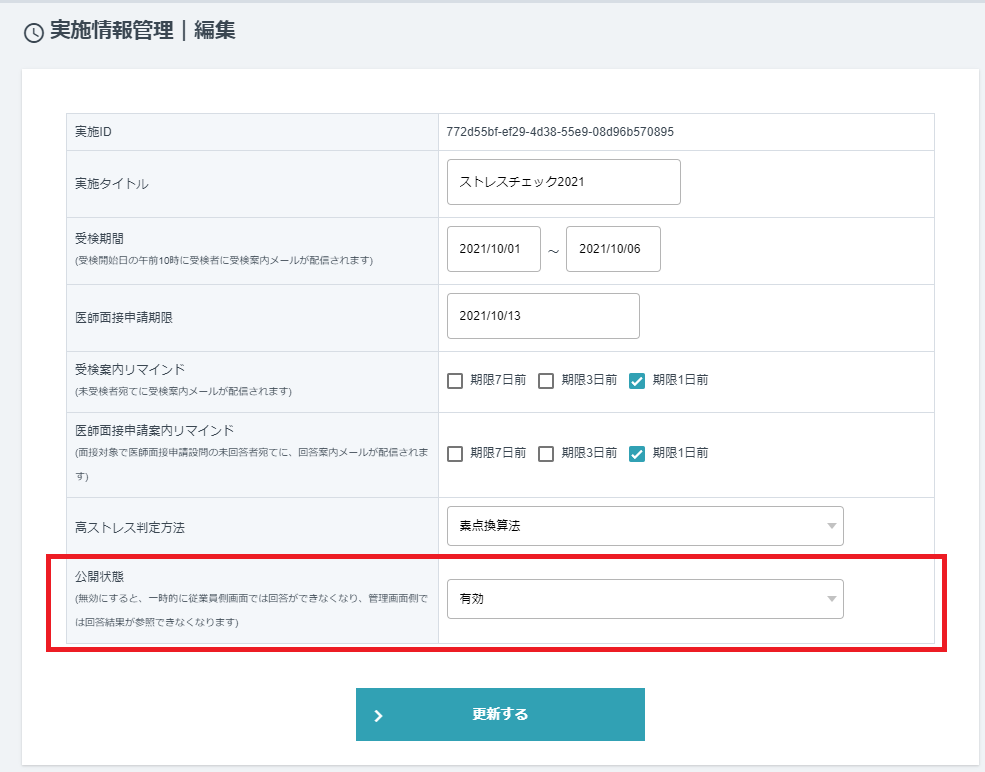
Task: Enable 期限3日前 for 受検案内リマインド
Action: tap(545, 381)
